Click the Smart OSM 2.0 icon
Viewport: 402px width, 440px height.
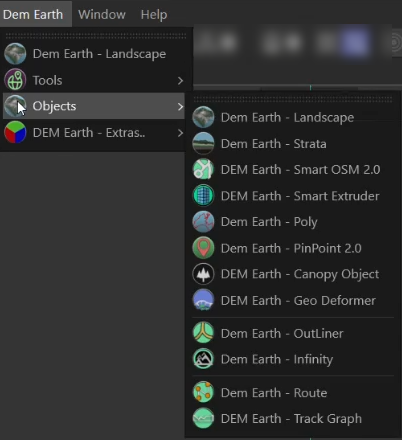coord(203,169)
